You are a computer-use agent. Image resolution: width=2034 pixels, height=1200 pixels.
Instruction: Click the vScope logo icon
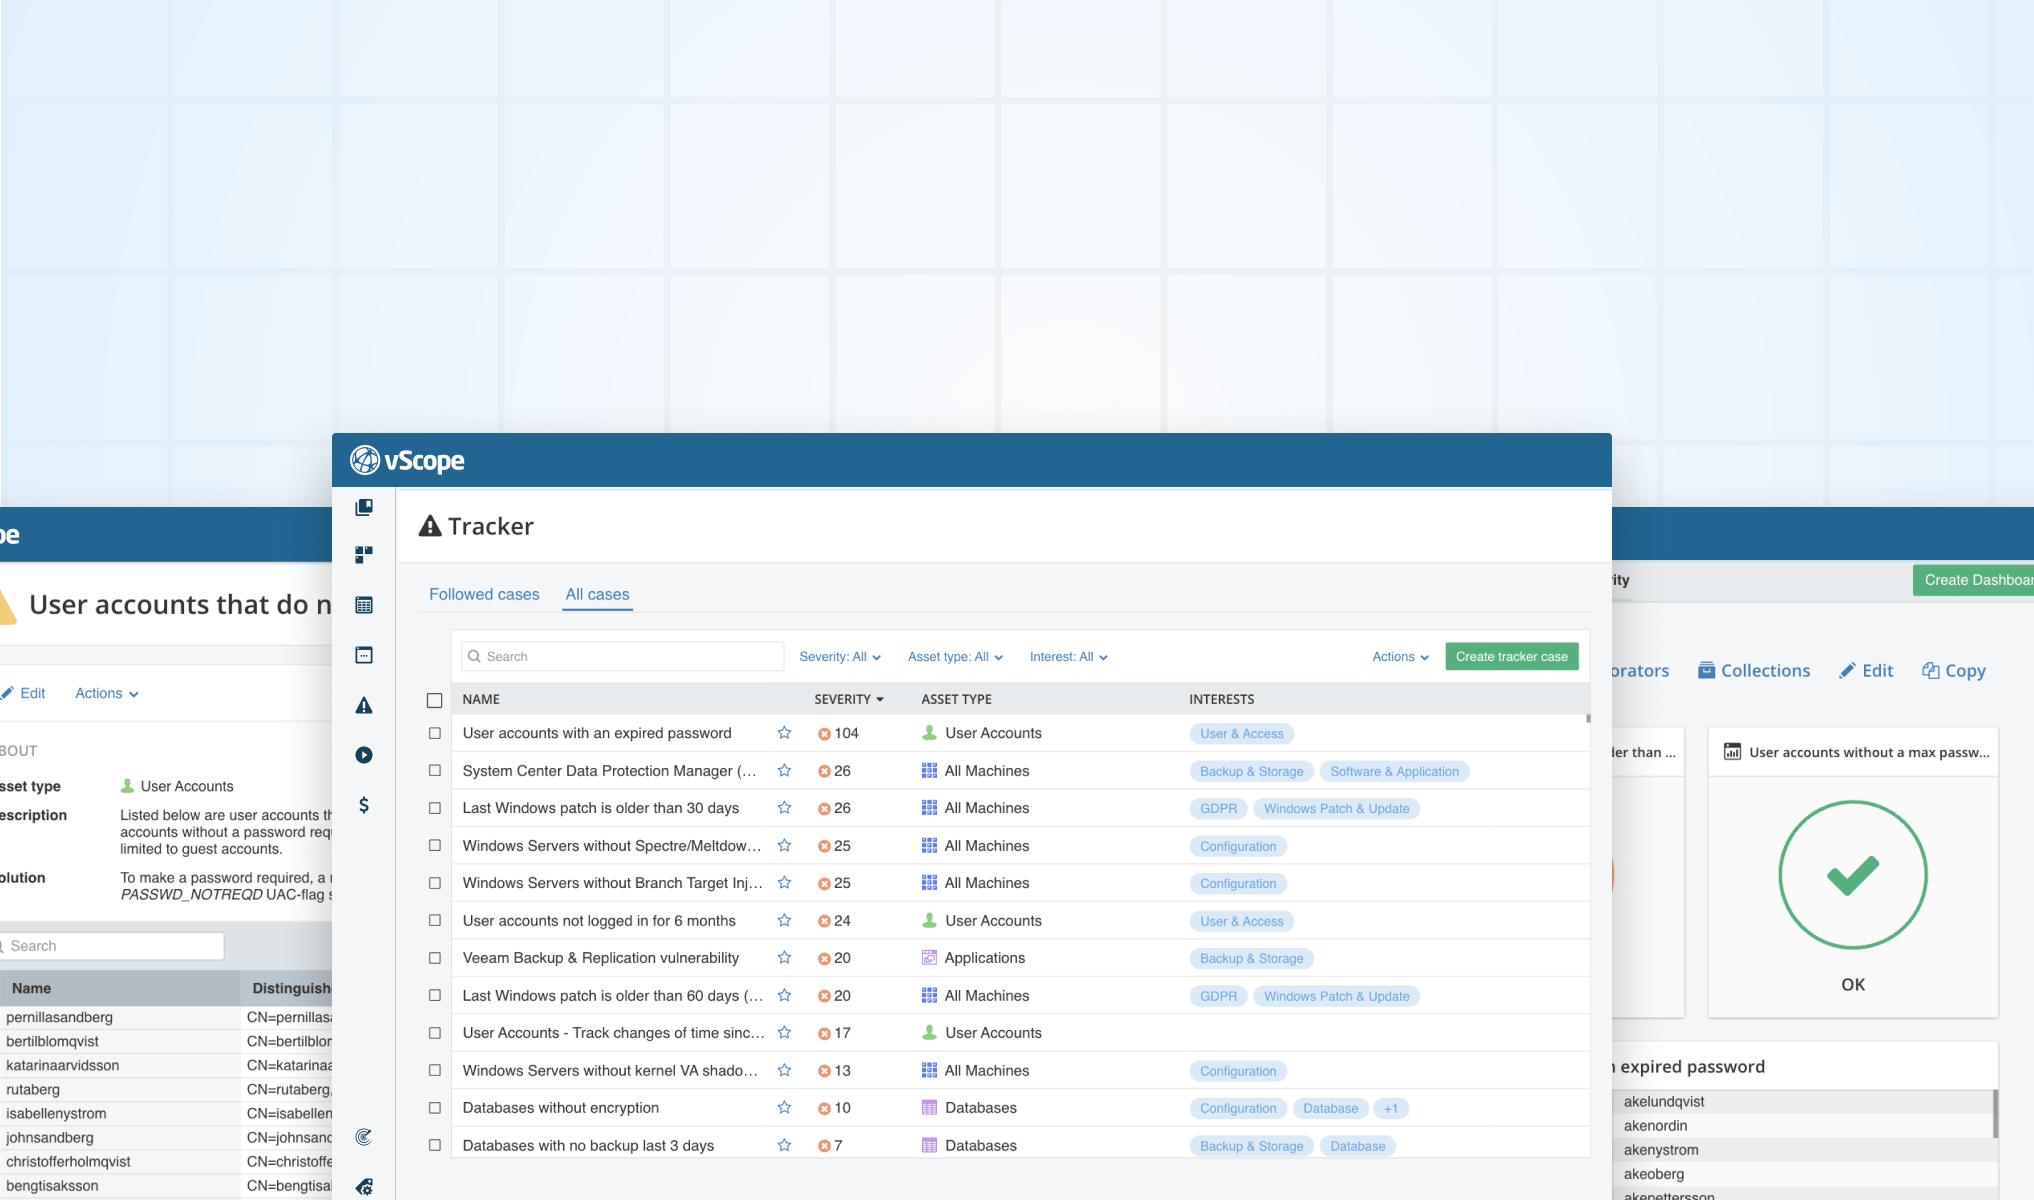363,459
